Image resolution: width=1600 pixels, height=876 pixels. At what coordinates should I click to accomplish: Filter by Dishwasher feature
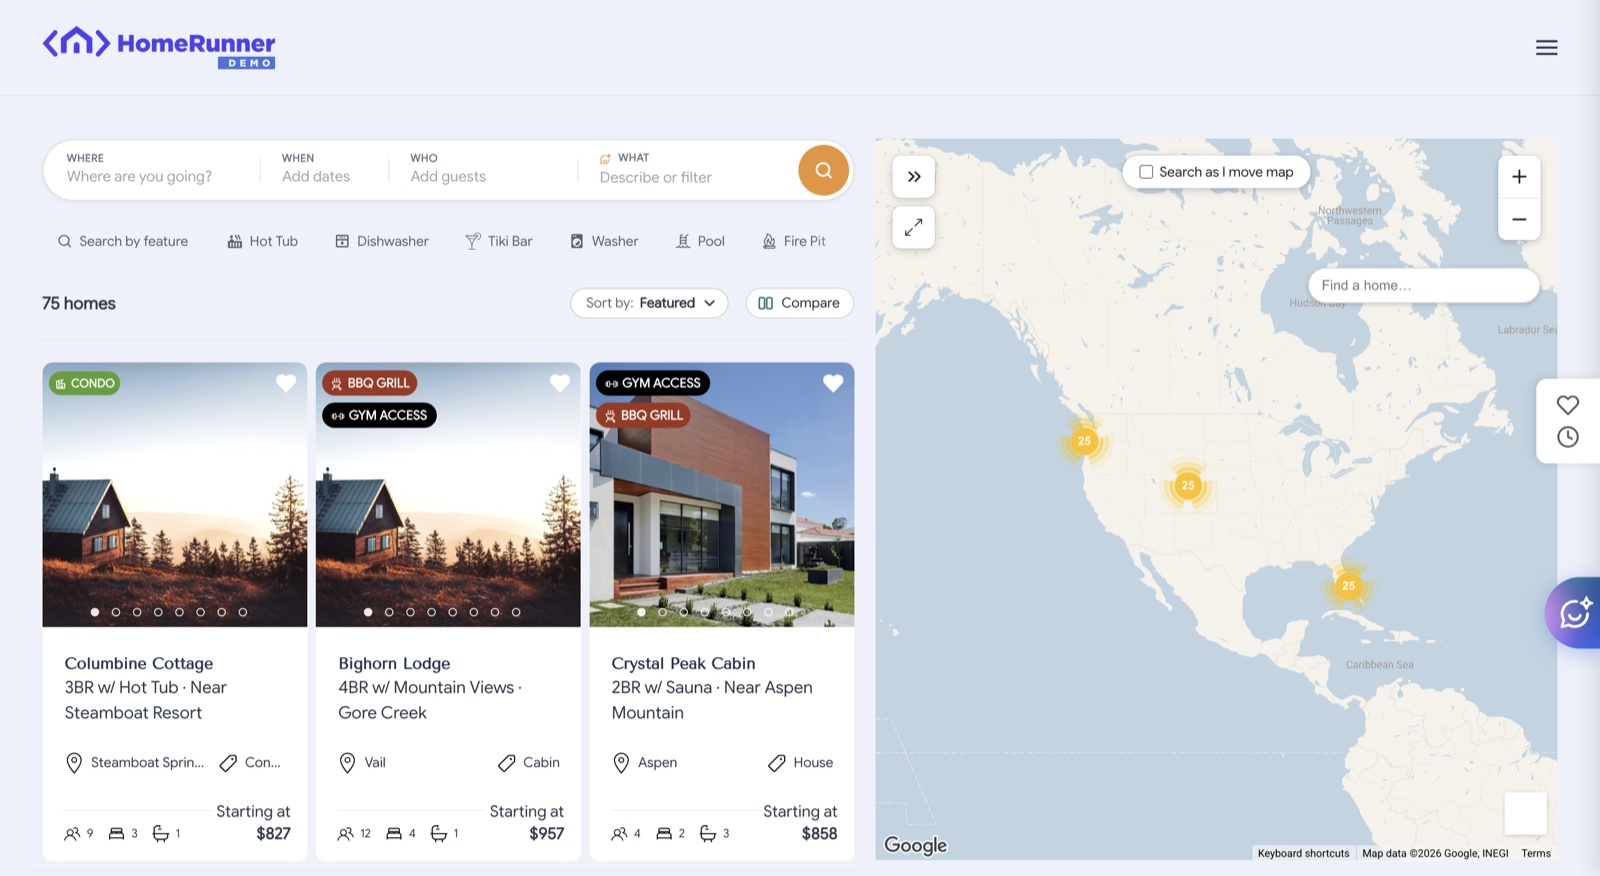(x=381, y=241)
